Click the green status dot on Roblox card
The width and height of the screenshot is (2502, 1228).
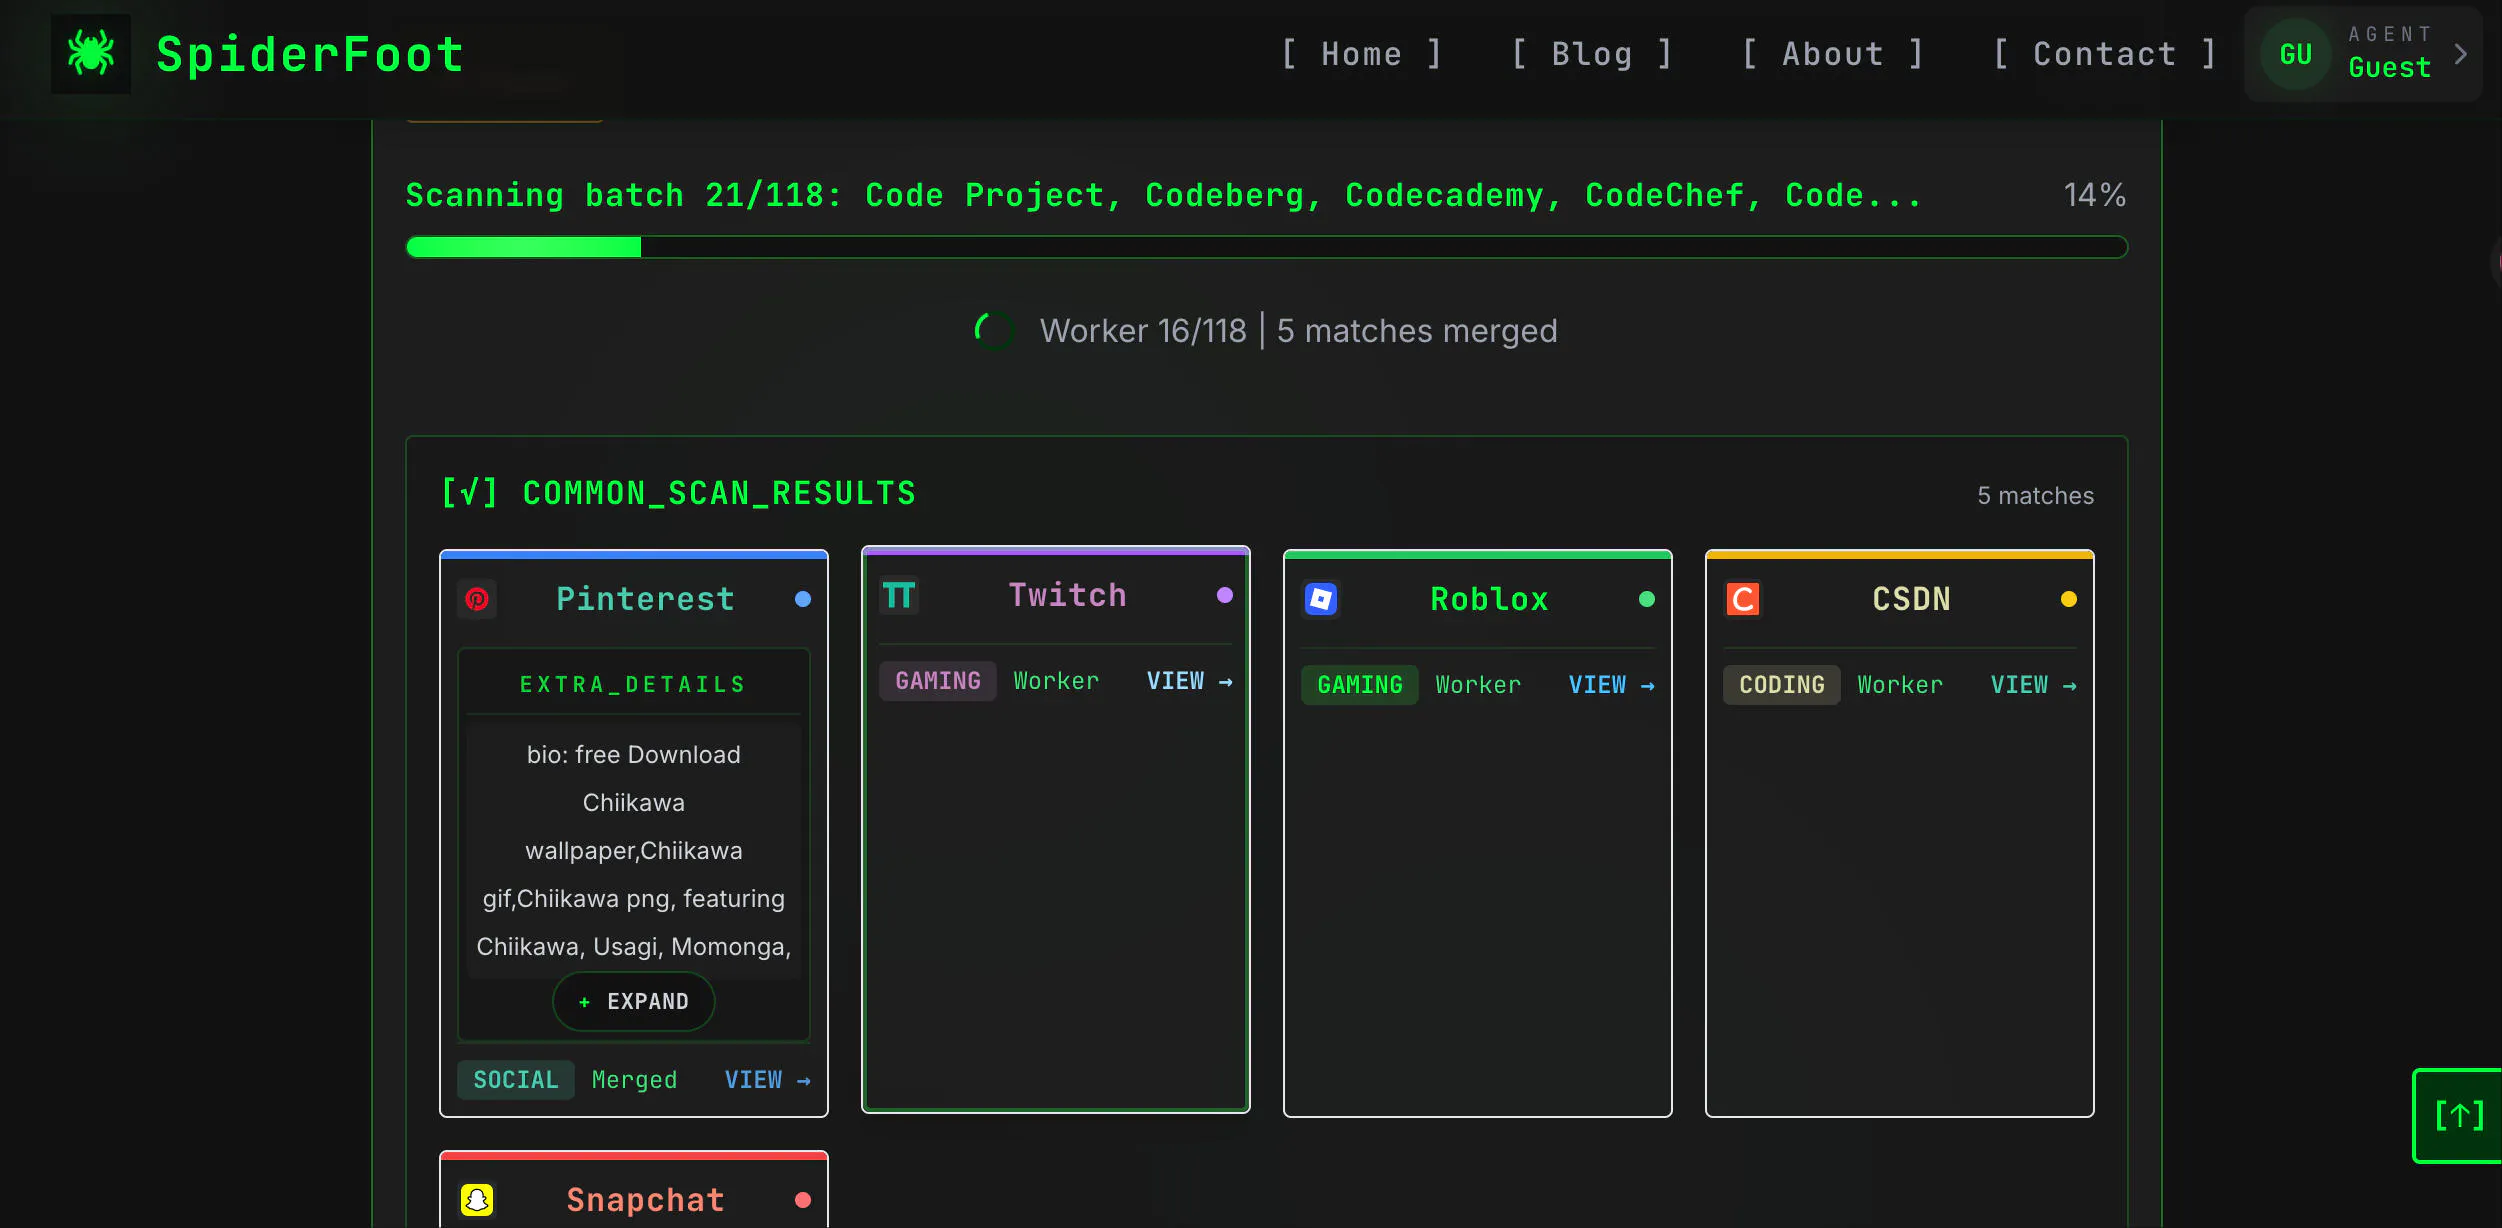click(1647, 599)
